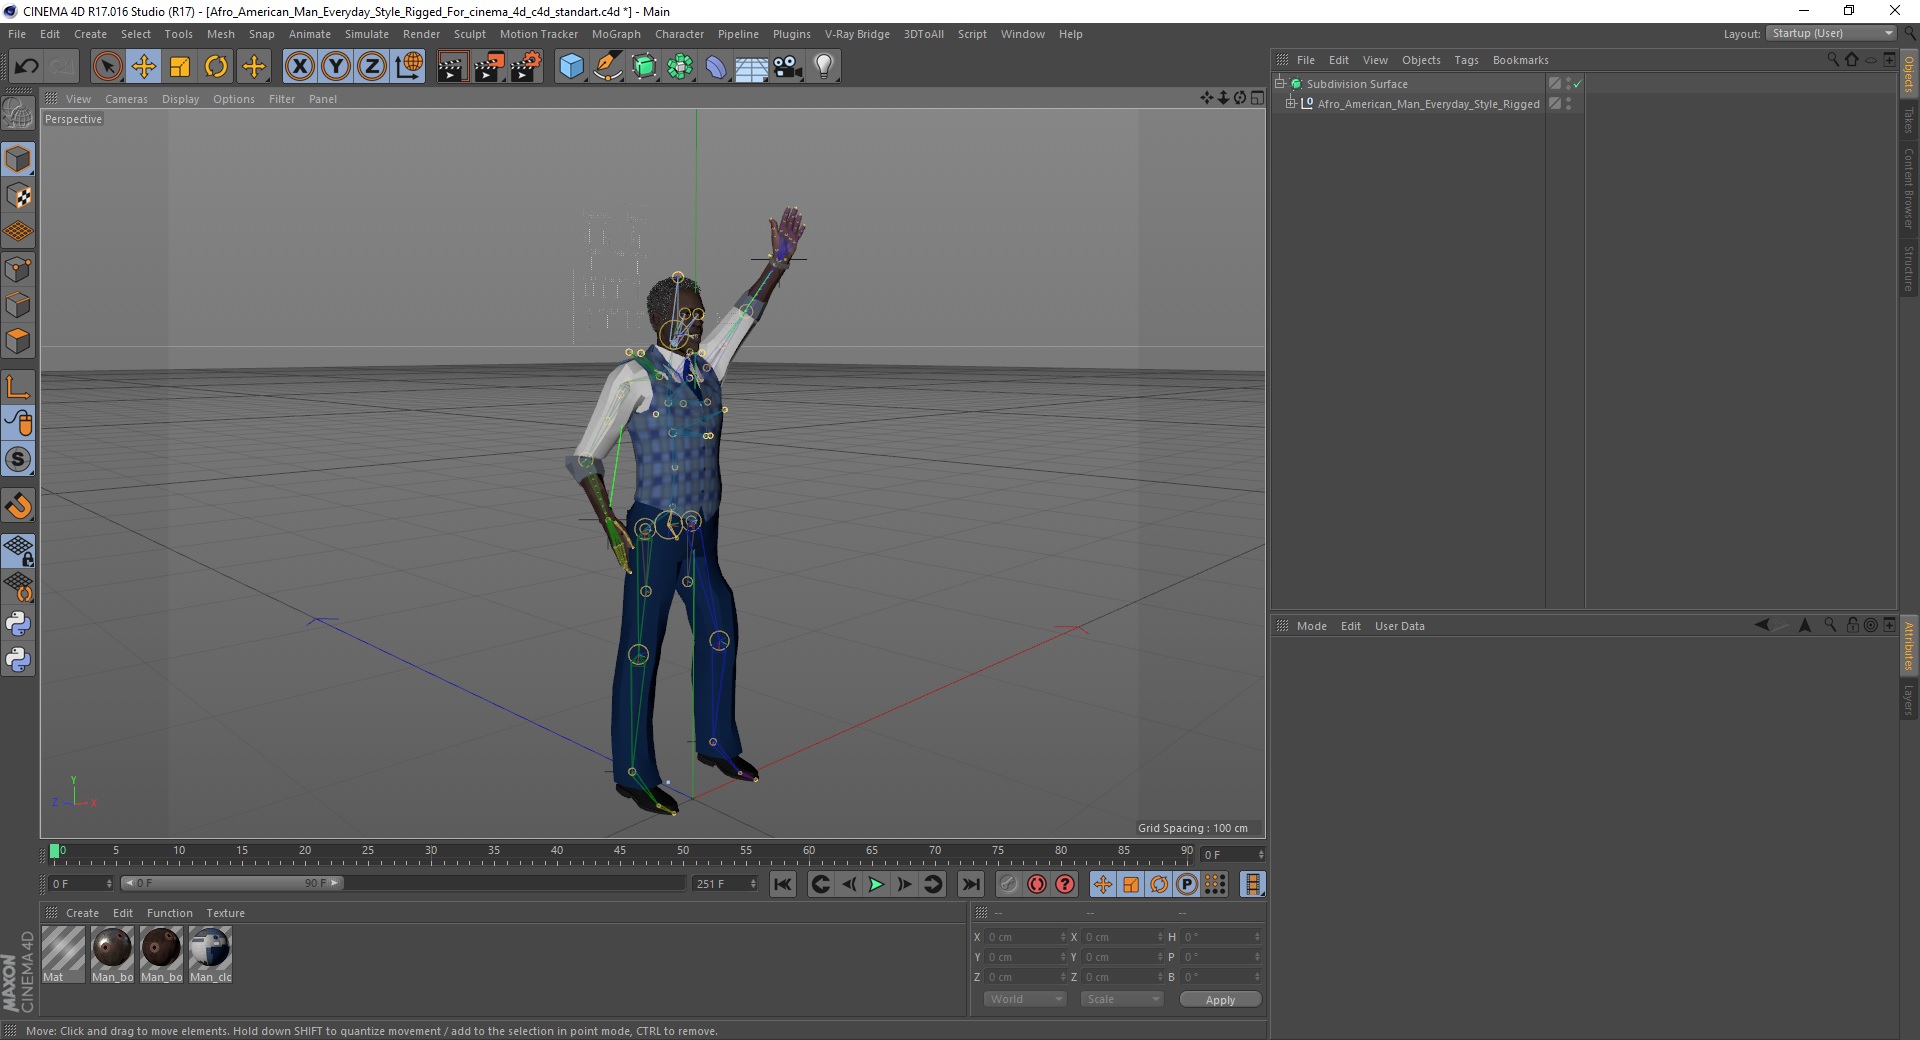Open the Scale mode dropdown

tap(1122, 999)
